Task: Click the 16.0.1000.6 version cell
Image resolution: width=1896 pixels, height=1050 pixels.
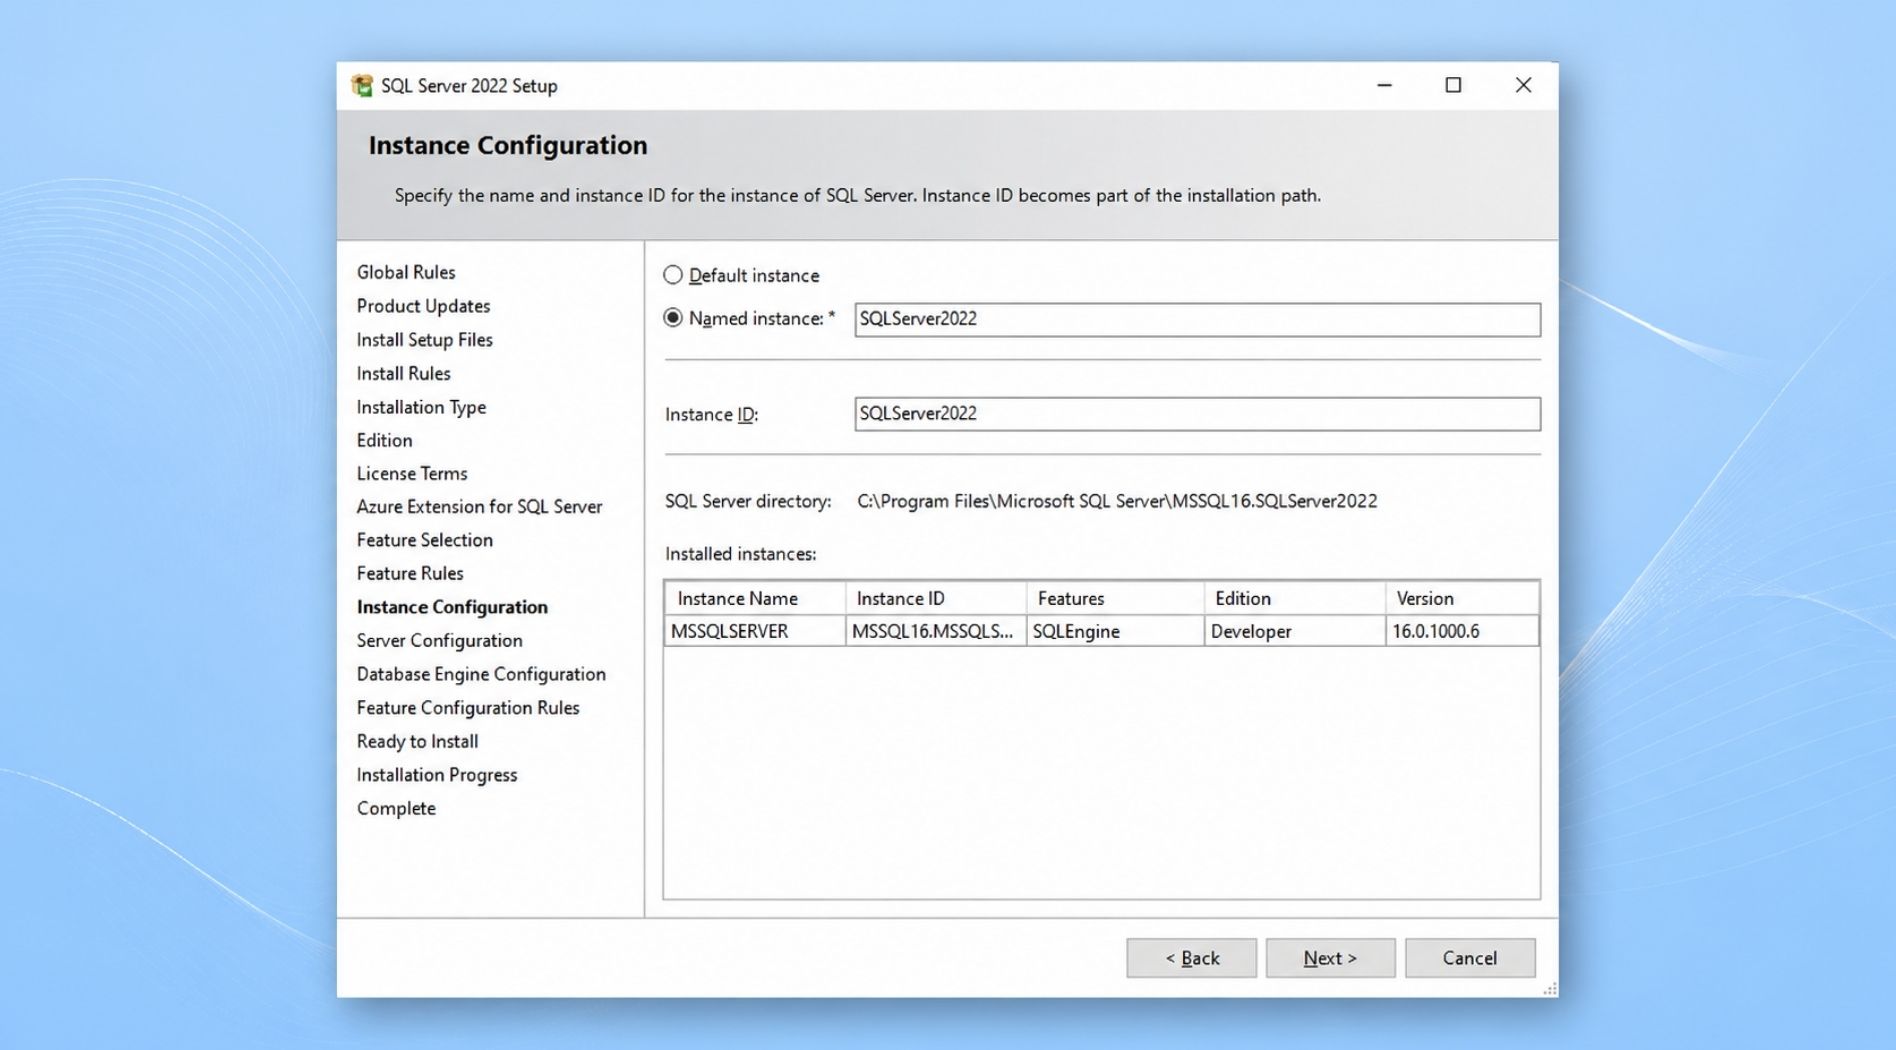Action: 1462,631
